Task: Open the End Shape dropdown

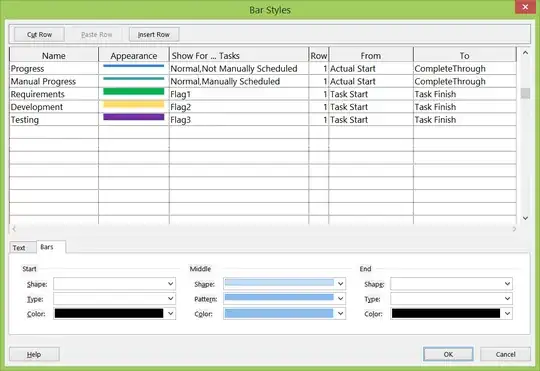Action: (451, 284)
